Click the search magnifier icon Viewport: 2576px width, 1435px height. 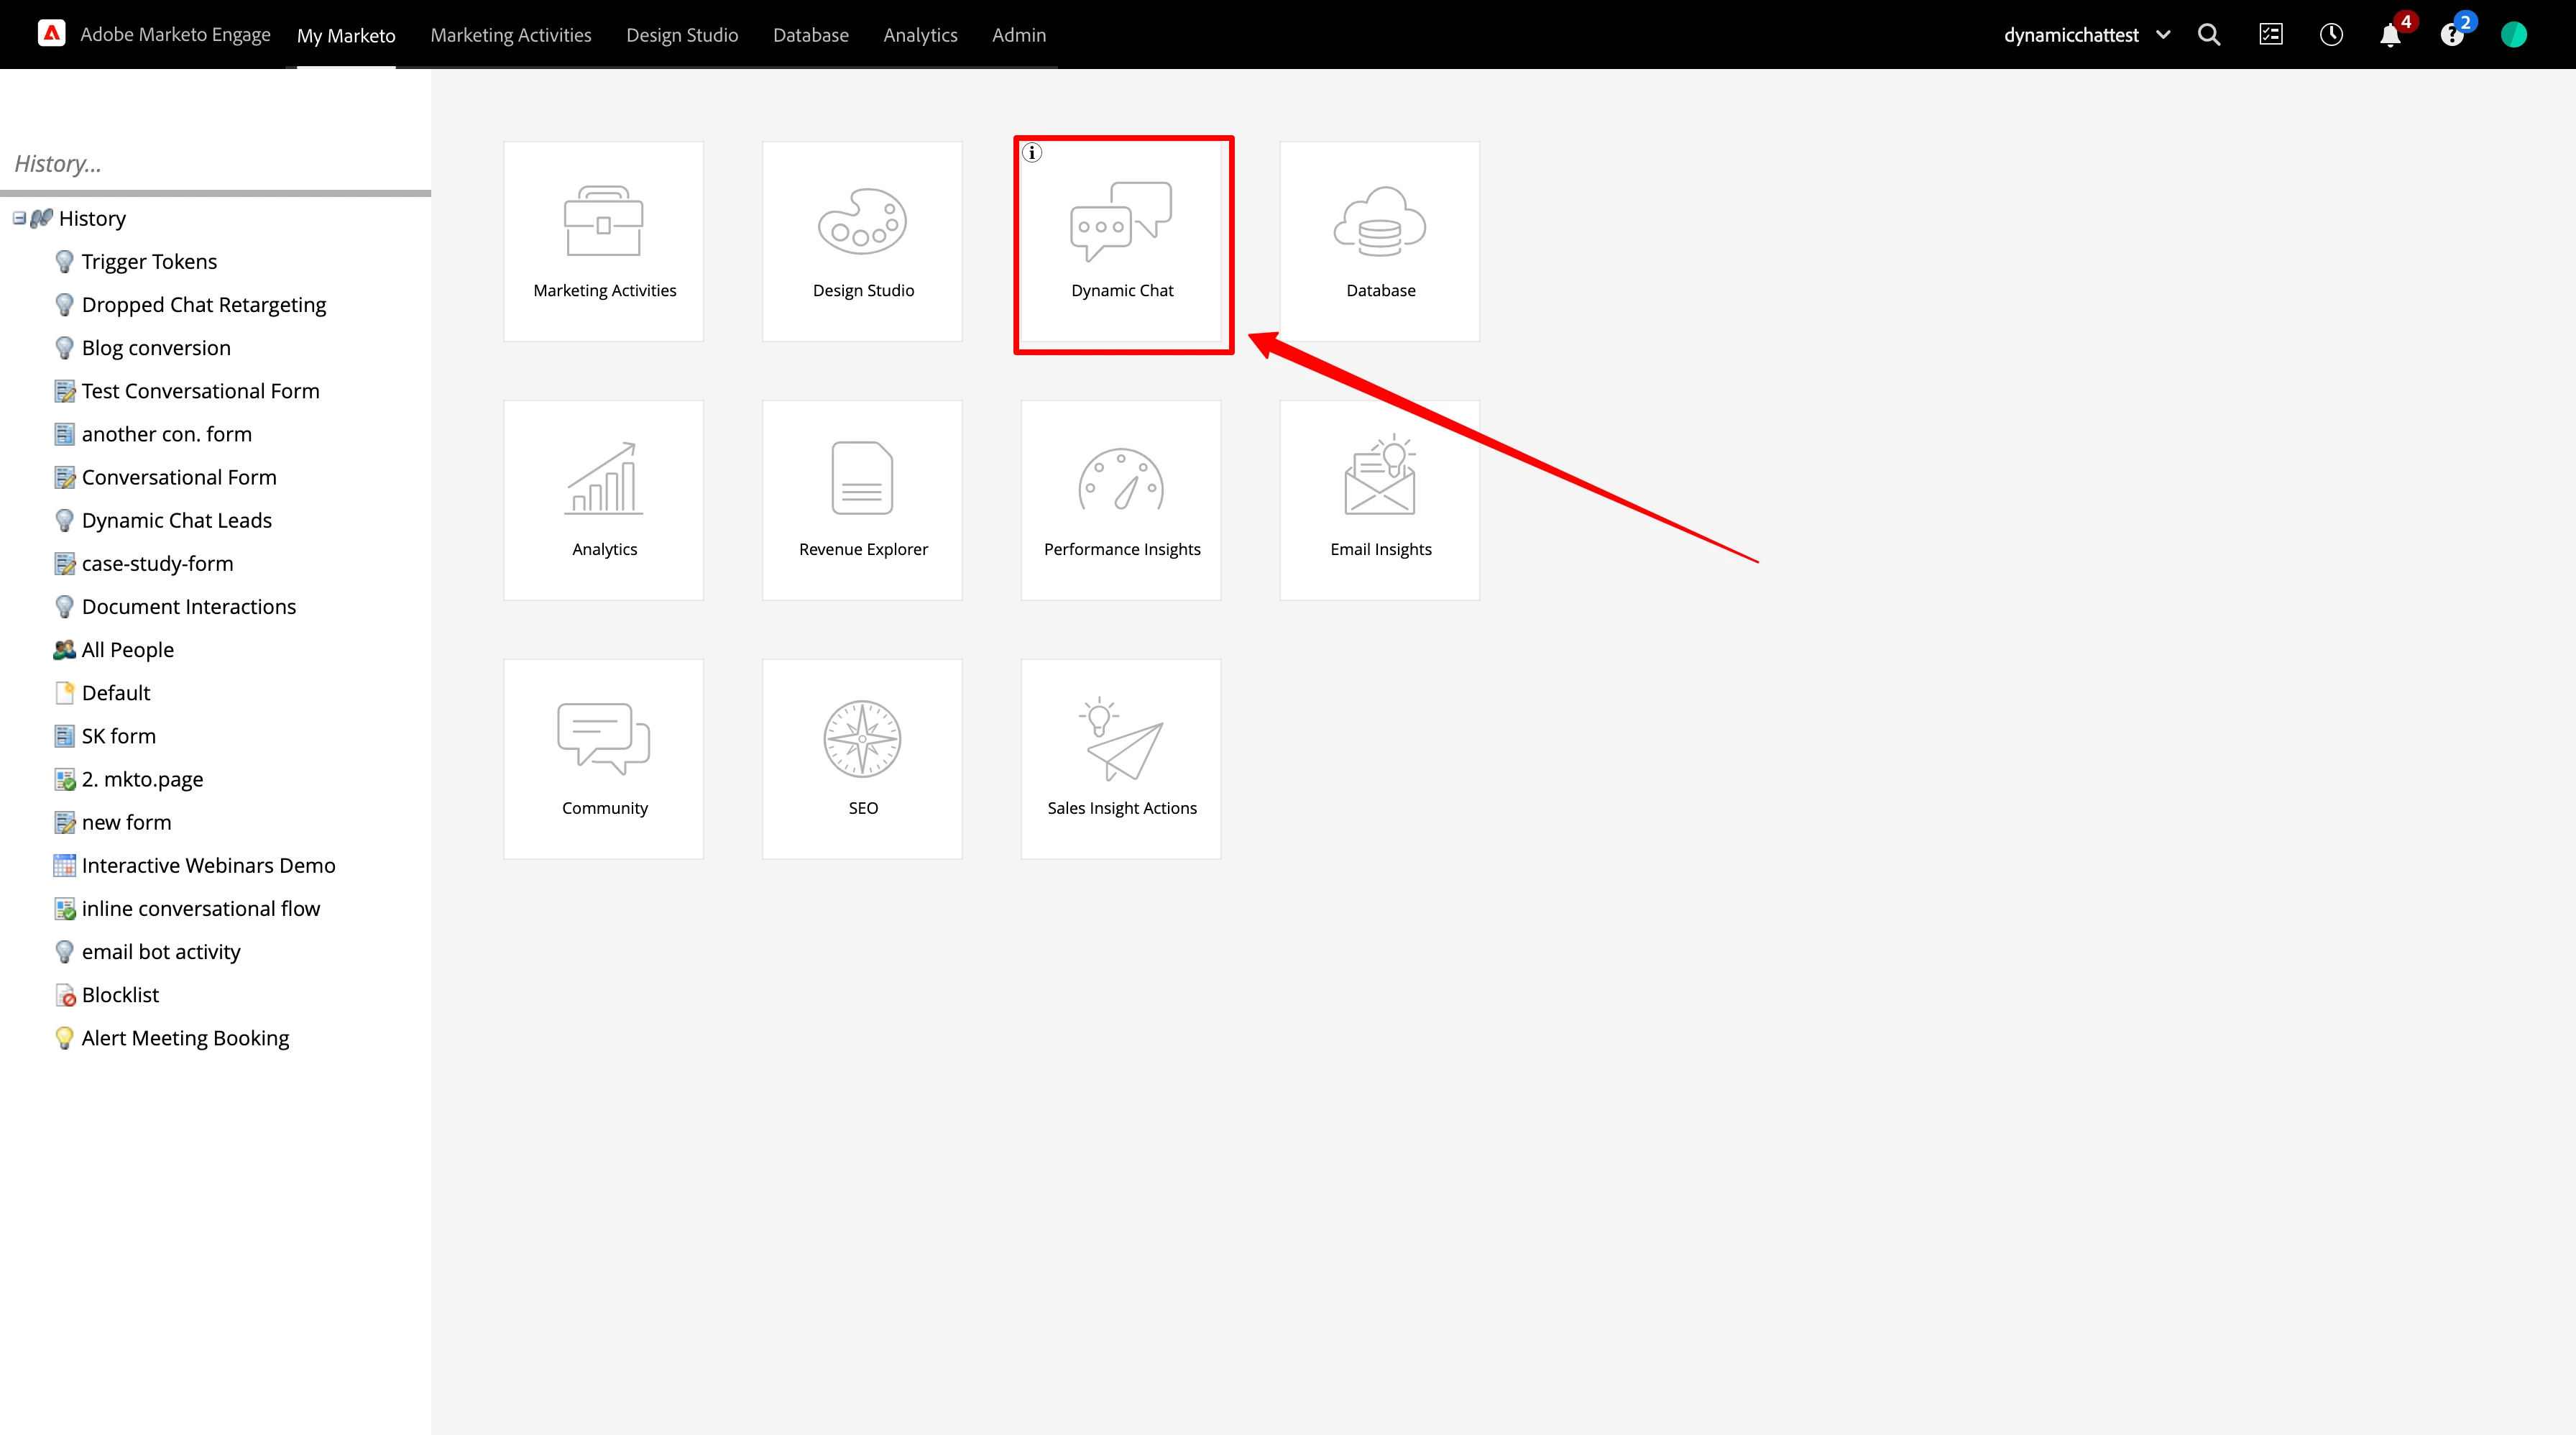[2209, 35]
